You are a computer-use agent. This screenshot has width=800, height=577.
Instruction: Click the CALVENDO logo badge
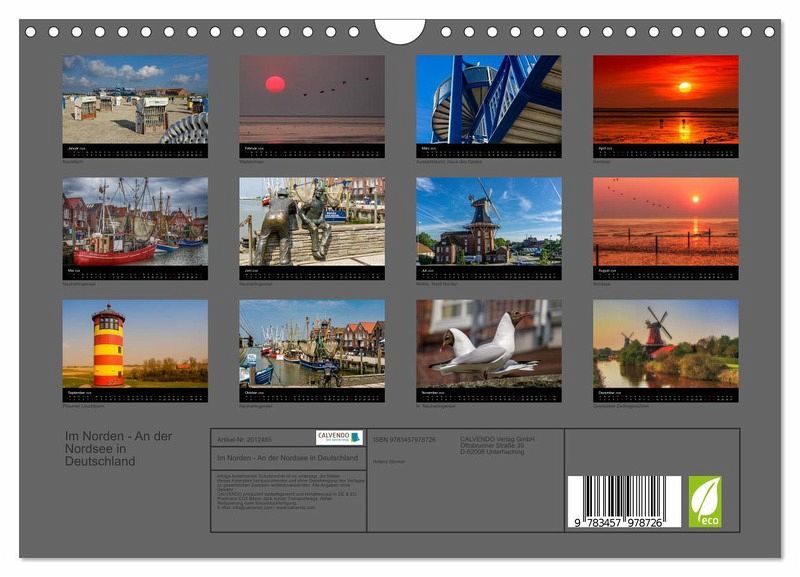tap(339, 437)
